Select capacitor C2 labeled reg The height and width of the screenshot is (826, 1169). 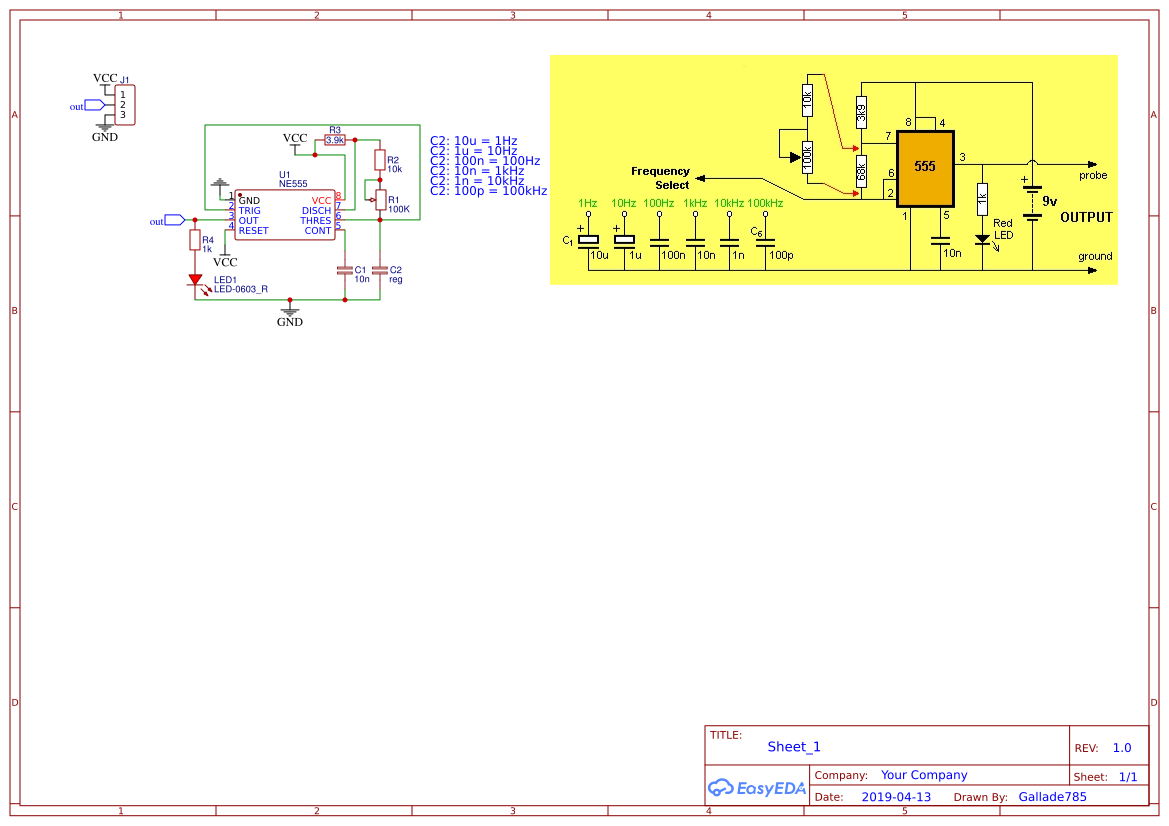pos(381,270)
